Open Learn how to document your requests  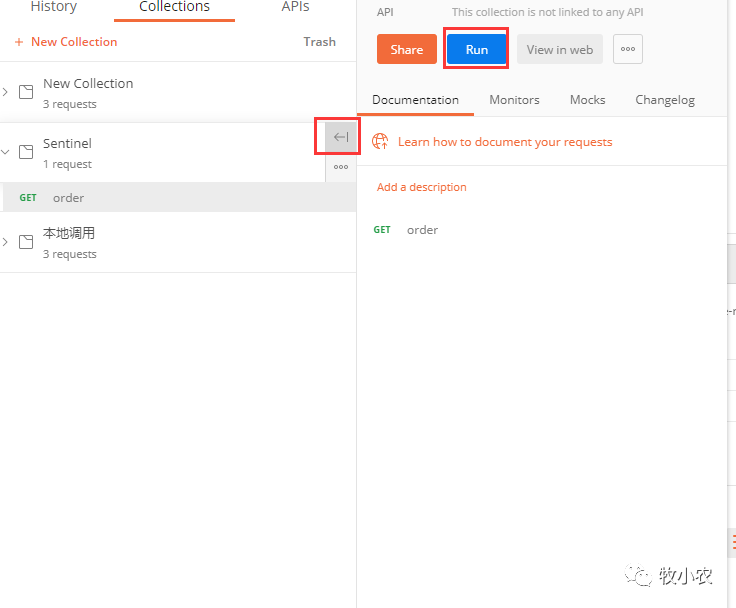pyautogui.click(x=505, y=142)
